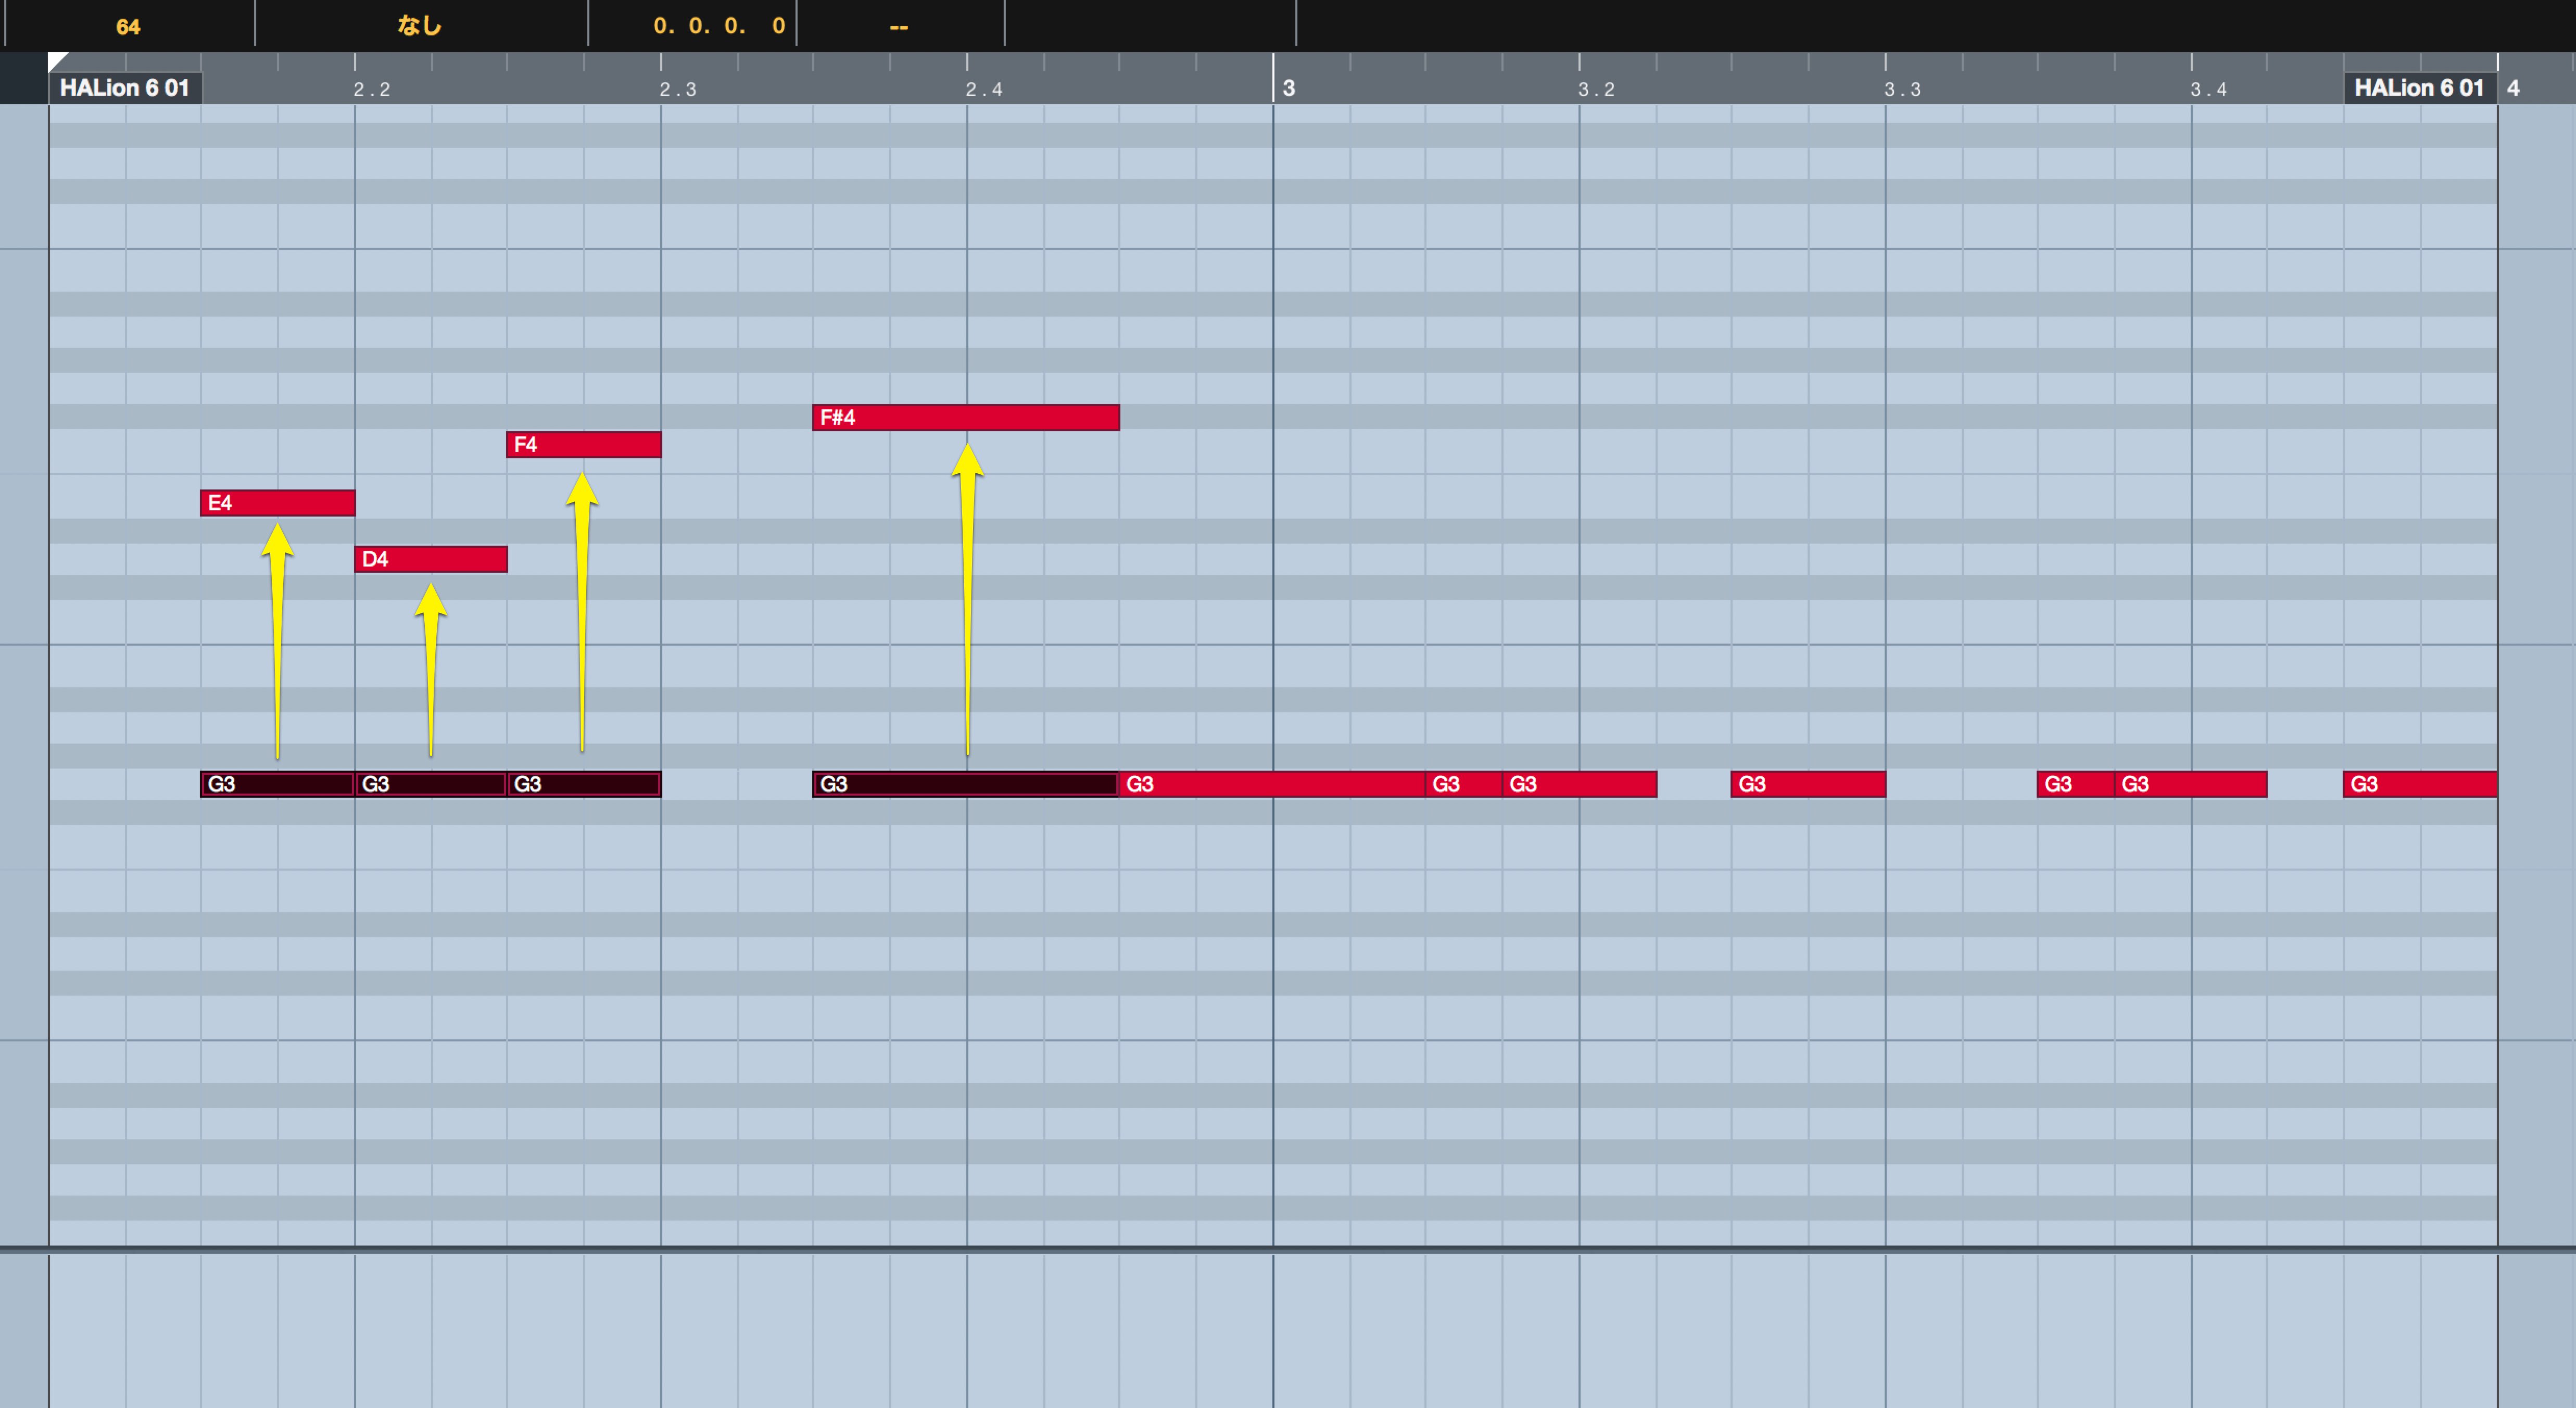Click the dark G3 note directly below F4

tap(584, 784)
